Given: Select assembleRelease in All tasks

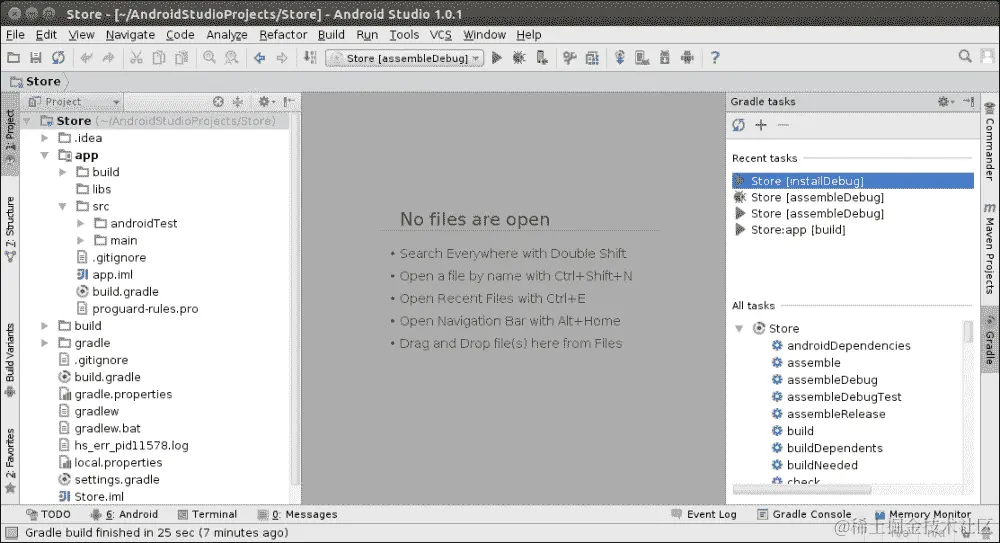Looking at the screenshot, I should [835, 414].
